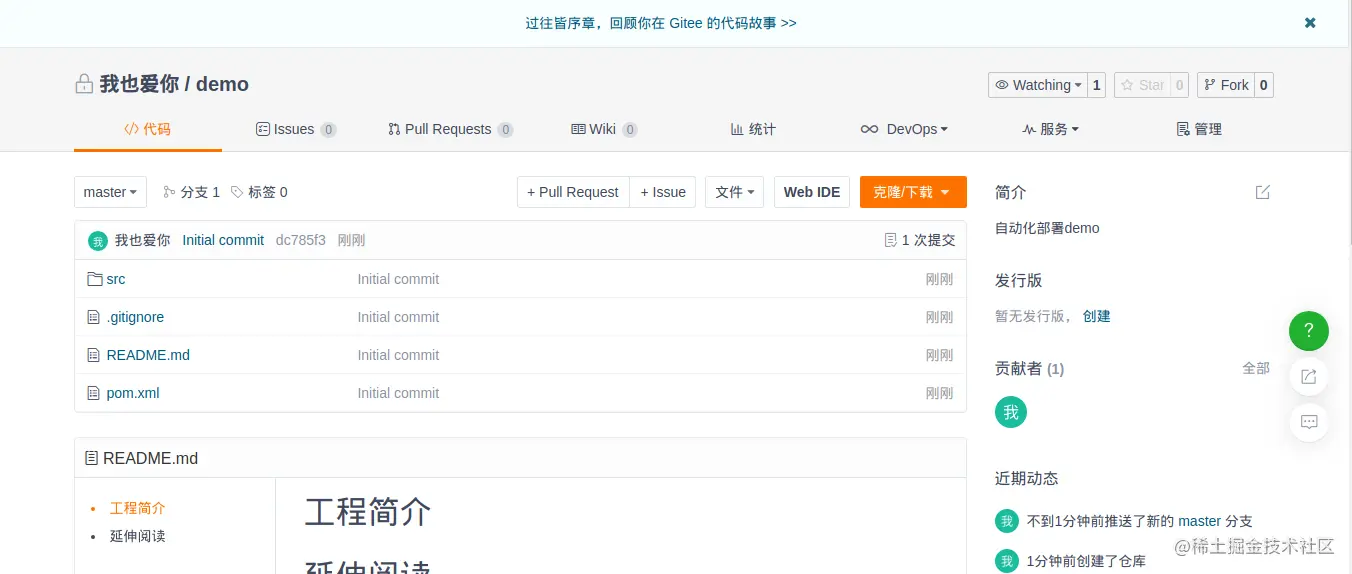Click the floating external-link share icon

(1309, 377)
